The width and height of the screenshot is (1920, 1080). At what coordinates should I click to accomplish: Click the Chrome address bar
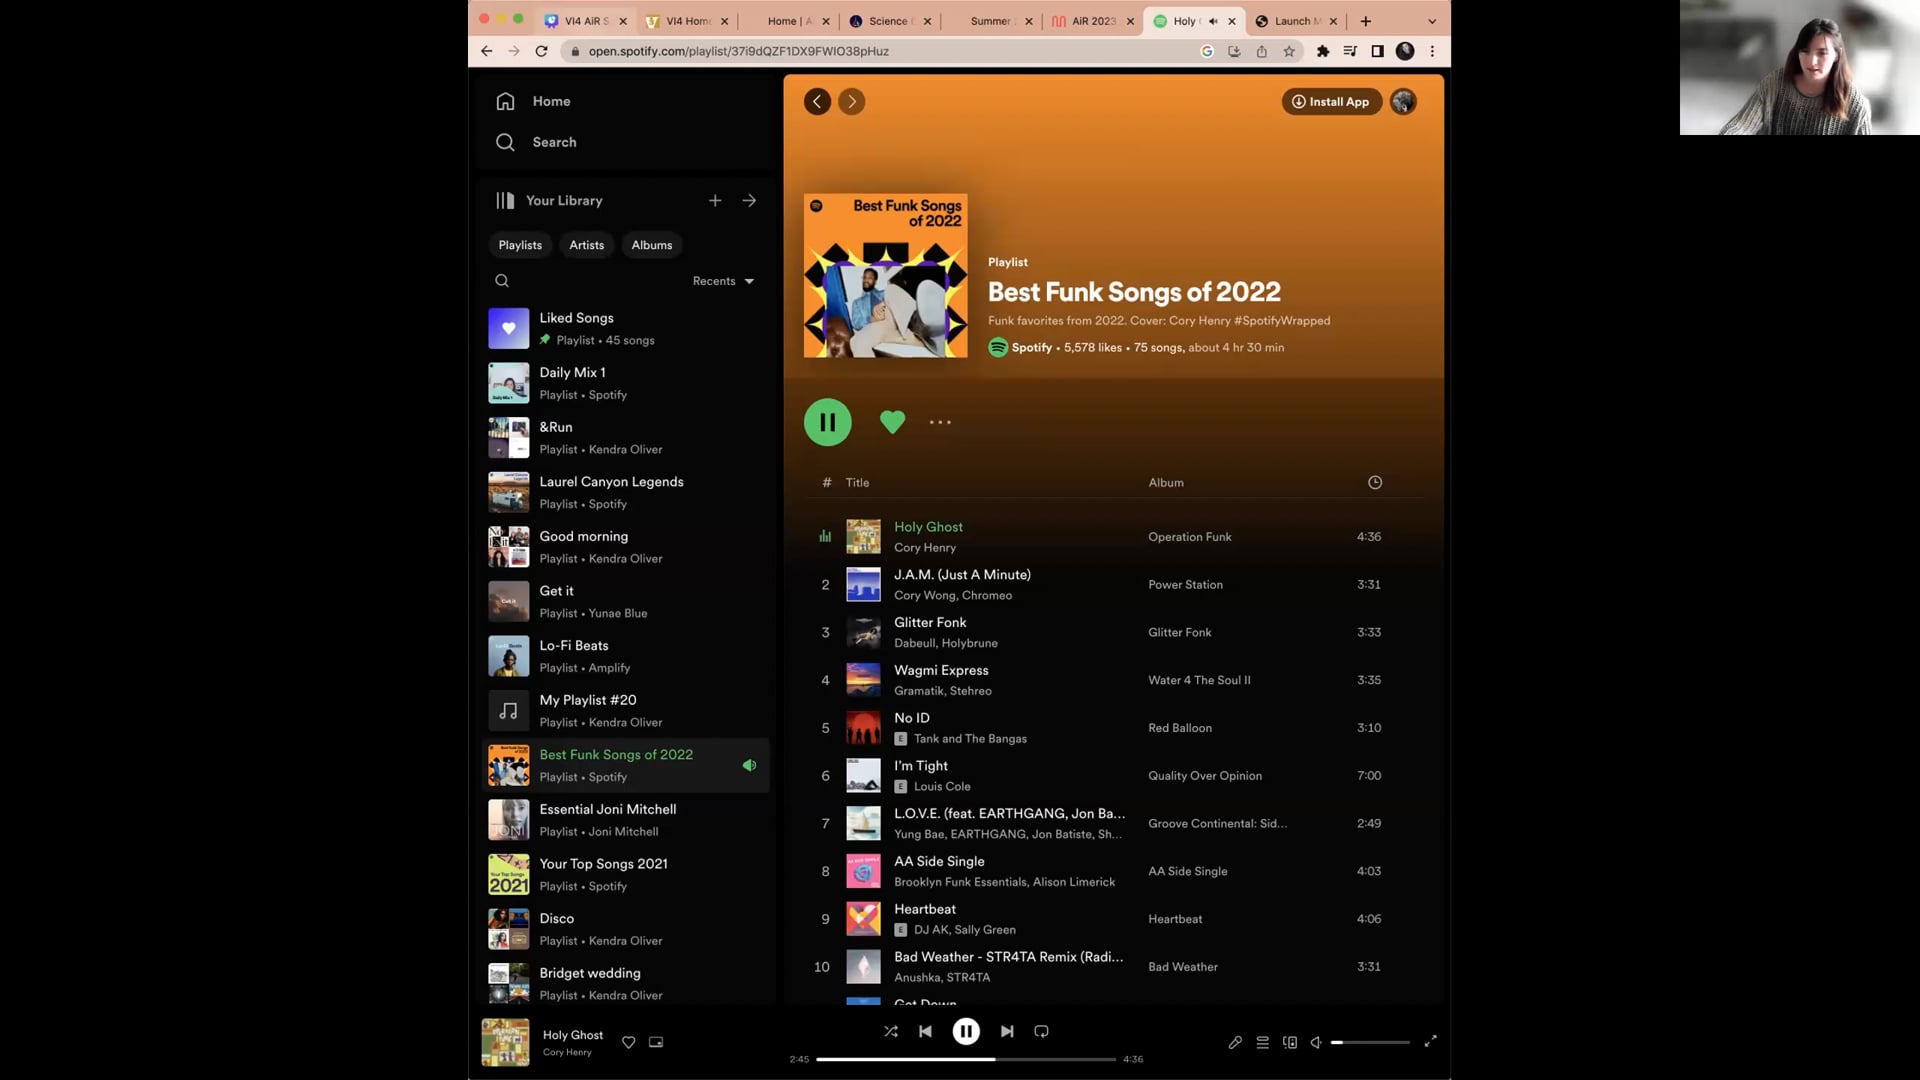880,51
